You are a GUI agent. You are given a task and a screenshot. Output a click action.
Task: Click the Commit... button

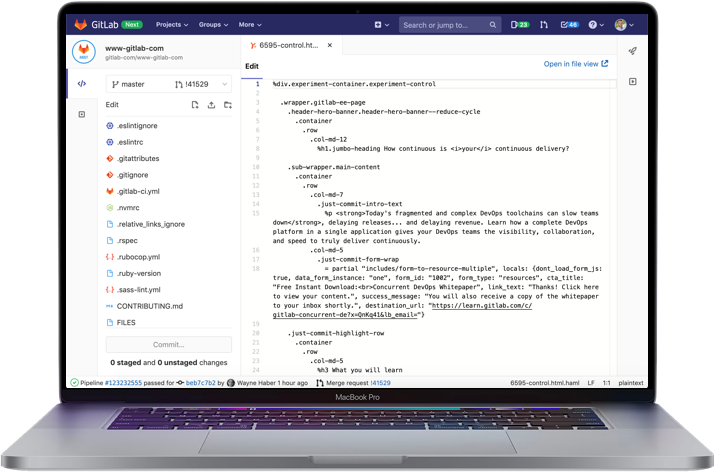pos(168,345)
